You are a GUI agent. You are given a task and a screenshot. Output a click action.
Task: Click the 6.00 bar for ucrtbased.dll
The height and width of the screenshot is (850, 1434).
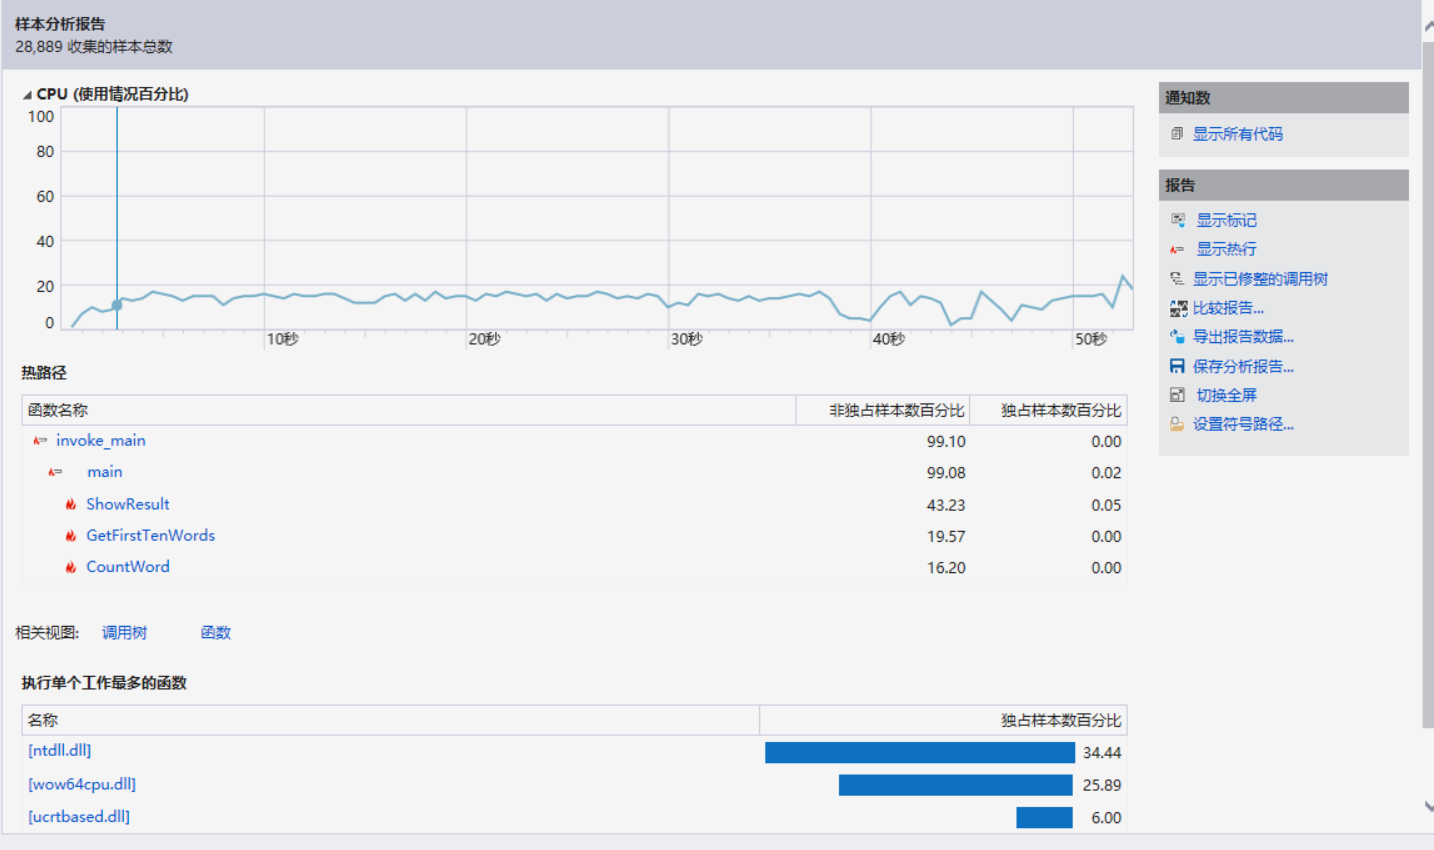(x=1044, y=817)
